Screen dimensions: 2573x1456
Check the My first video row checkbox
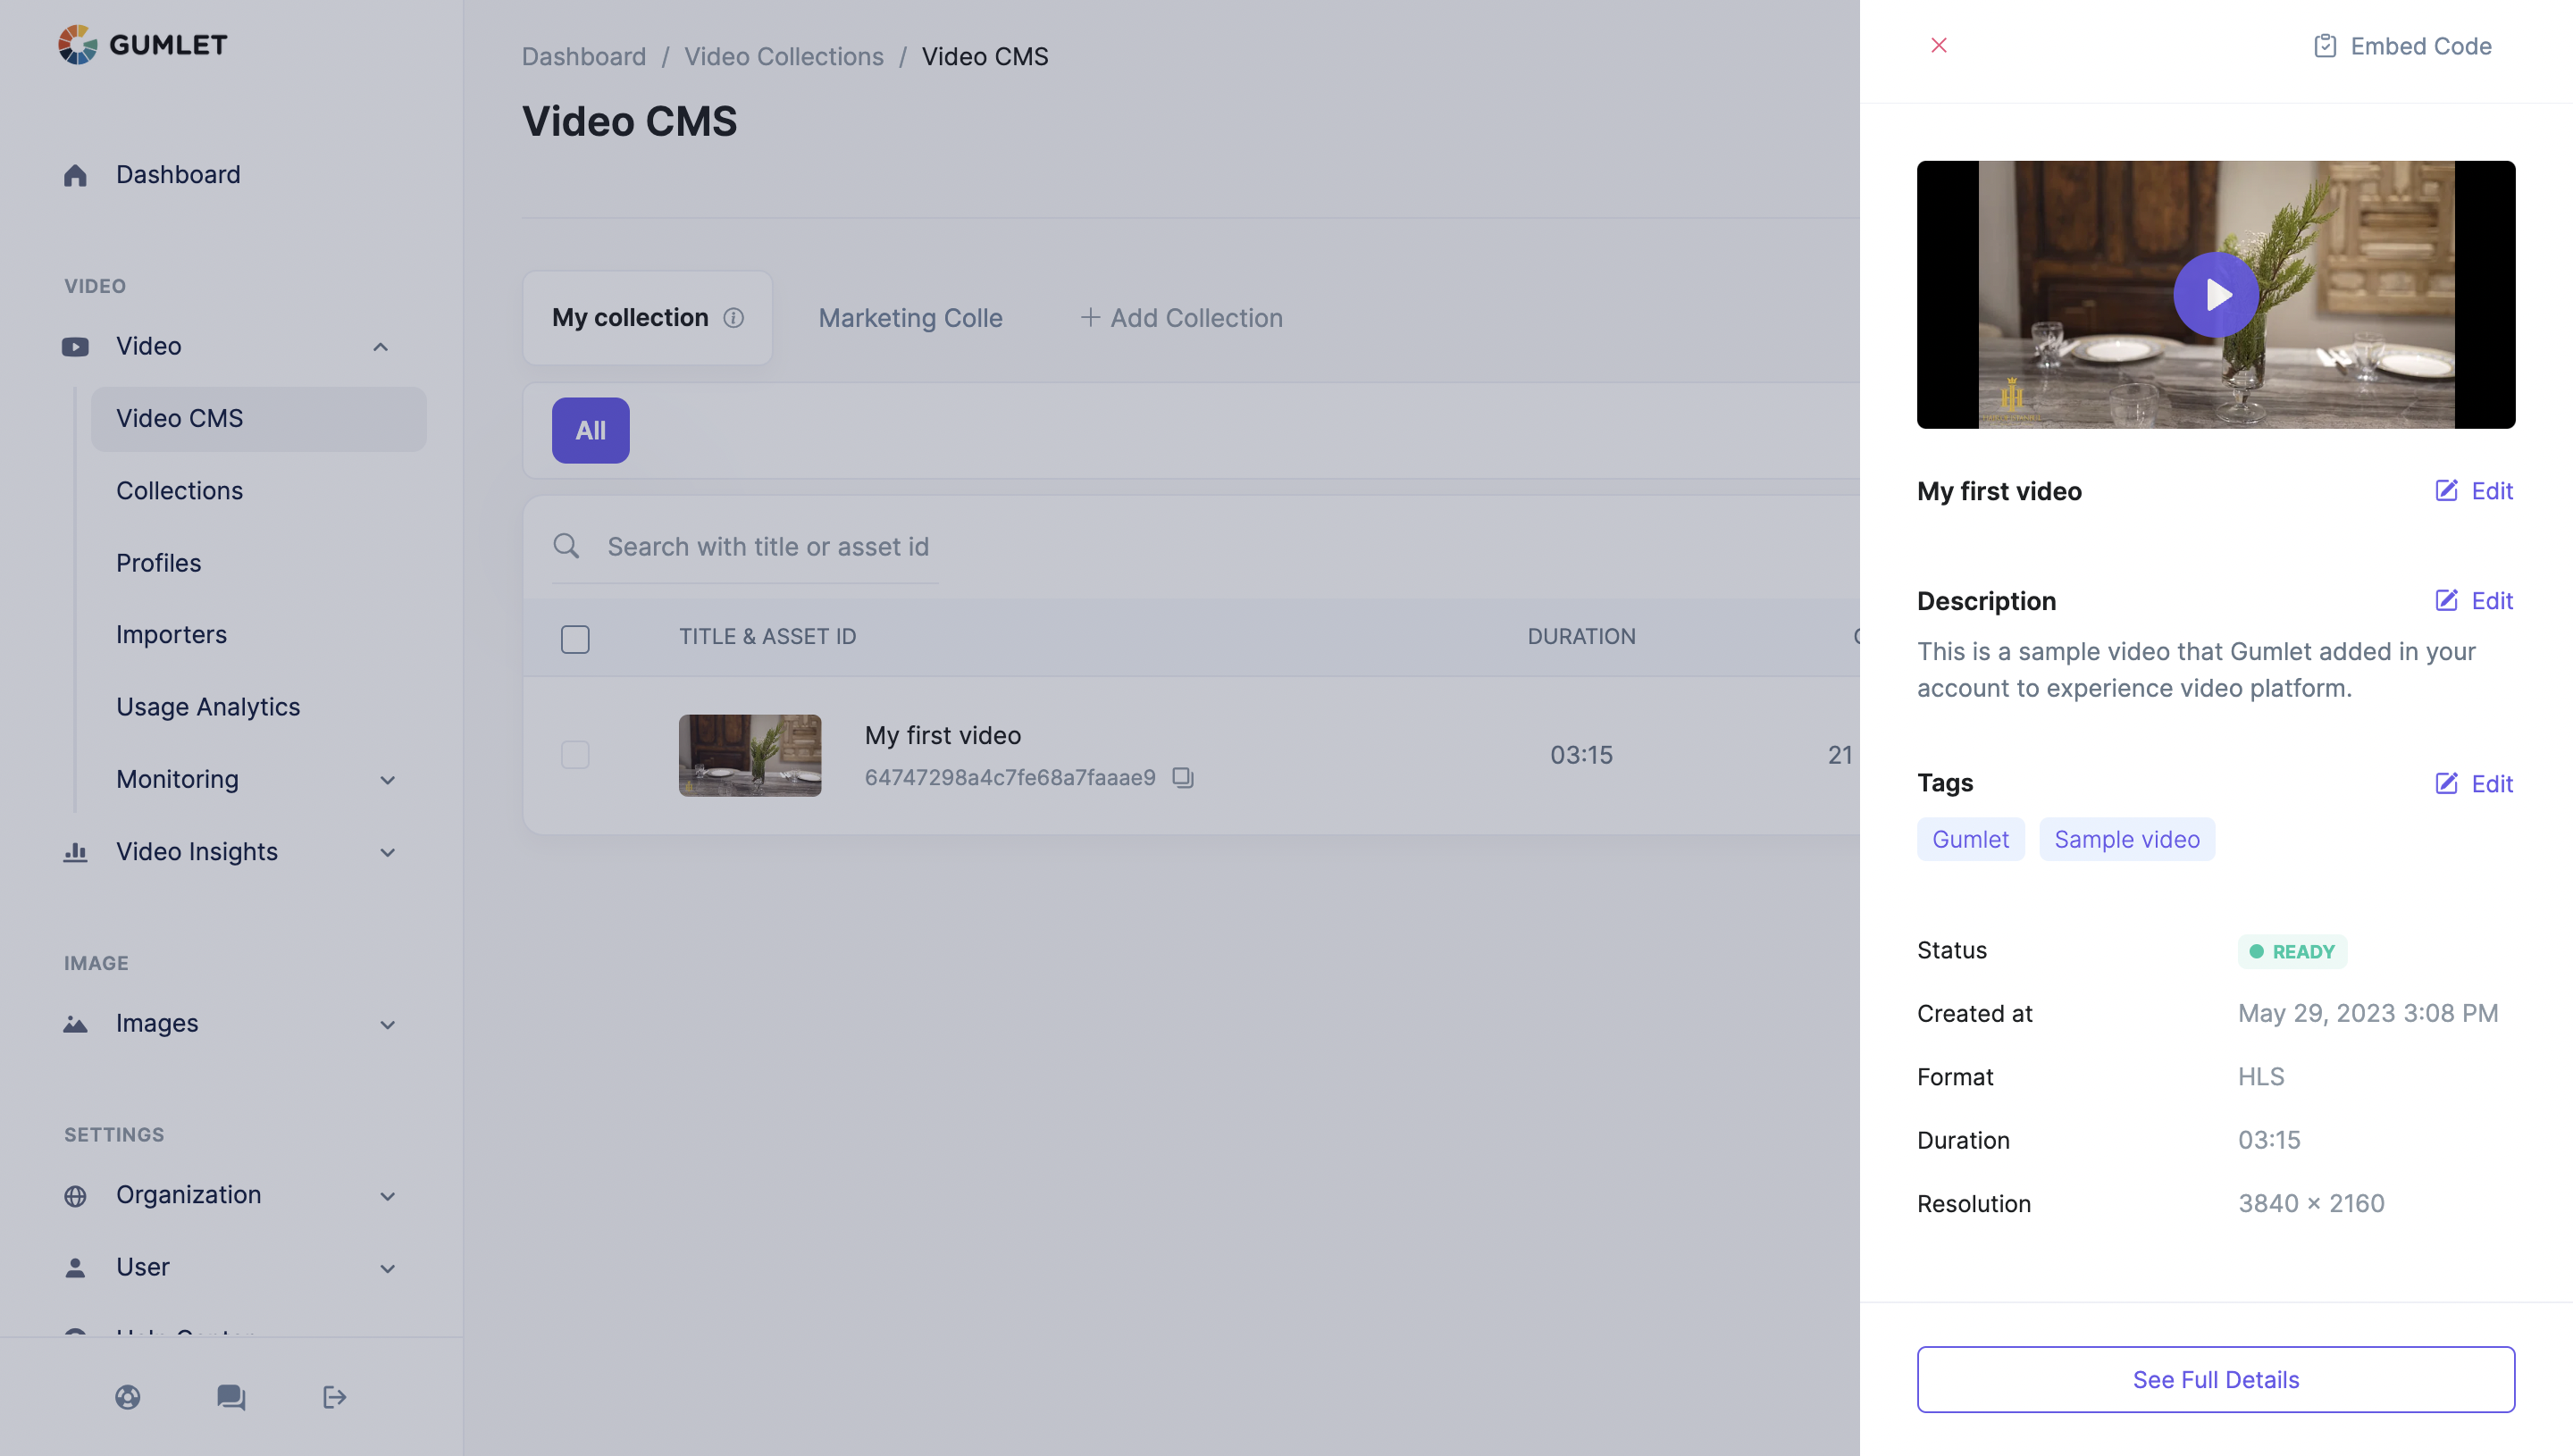575,754
